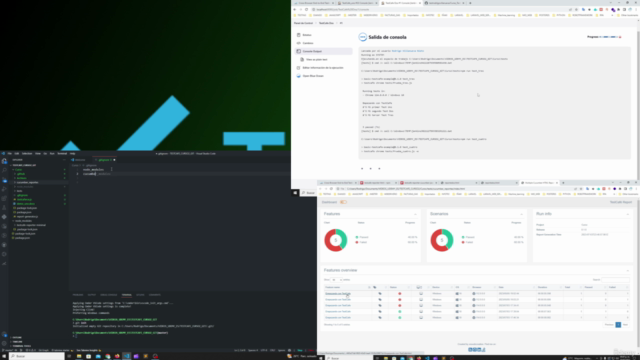640x360 pixels.
Task: Collapse the Scenarios panel in the report
Action: (521, 214)
